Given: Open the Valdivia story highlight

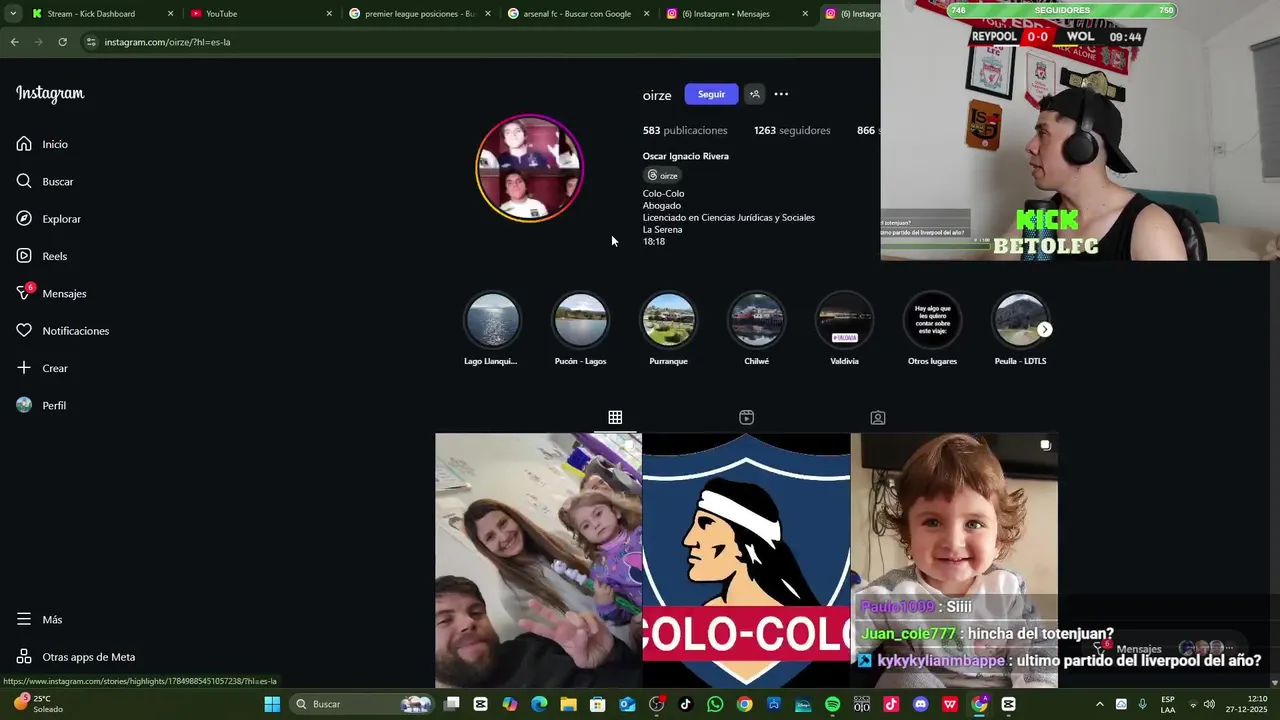Looking at the screenshot, I should pos(844,329).
